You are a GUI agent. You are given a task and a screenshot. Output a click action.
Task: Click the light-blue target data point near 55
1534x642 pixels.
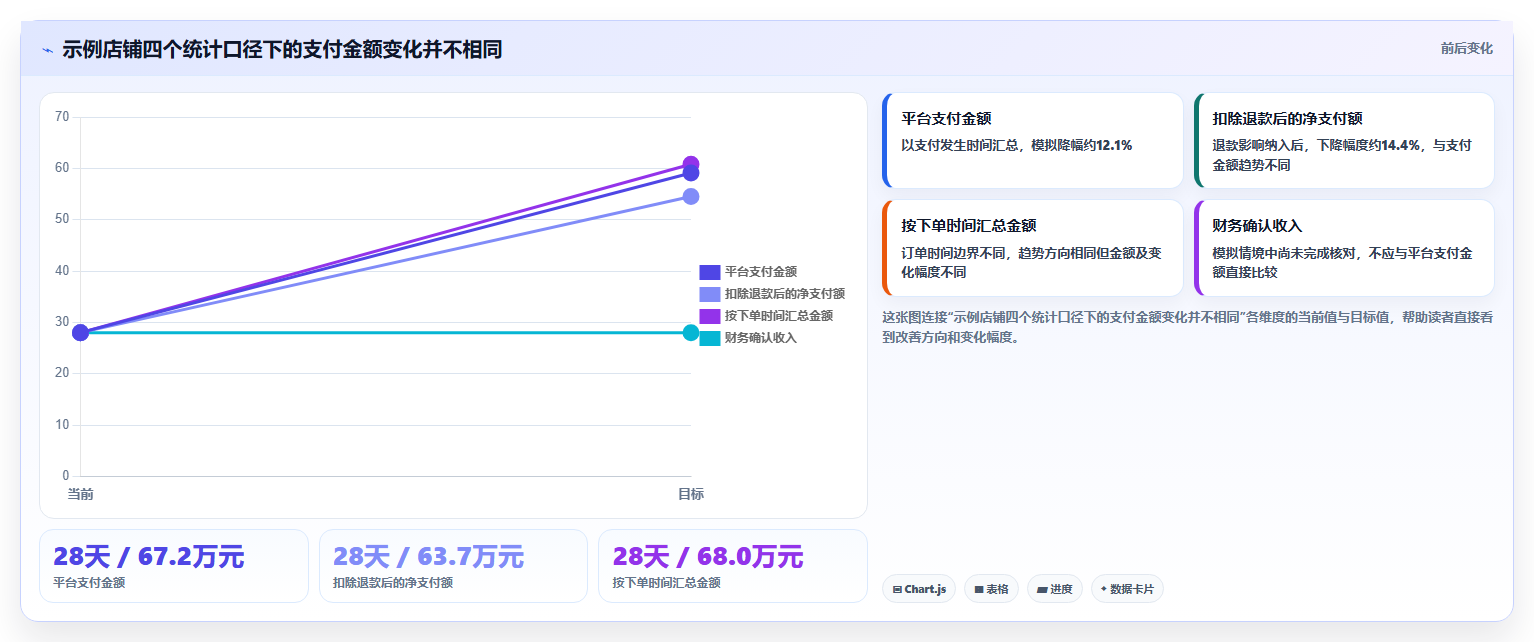click(691, 196)
